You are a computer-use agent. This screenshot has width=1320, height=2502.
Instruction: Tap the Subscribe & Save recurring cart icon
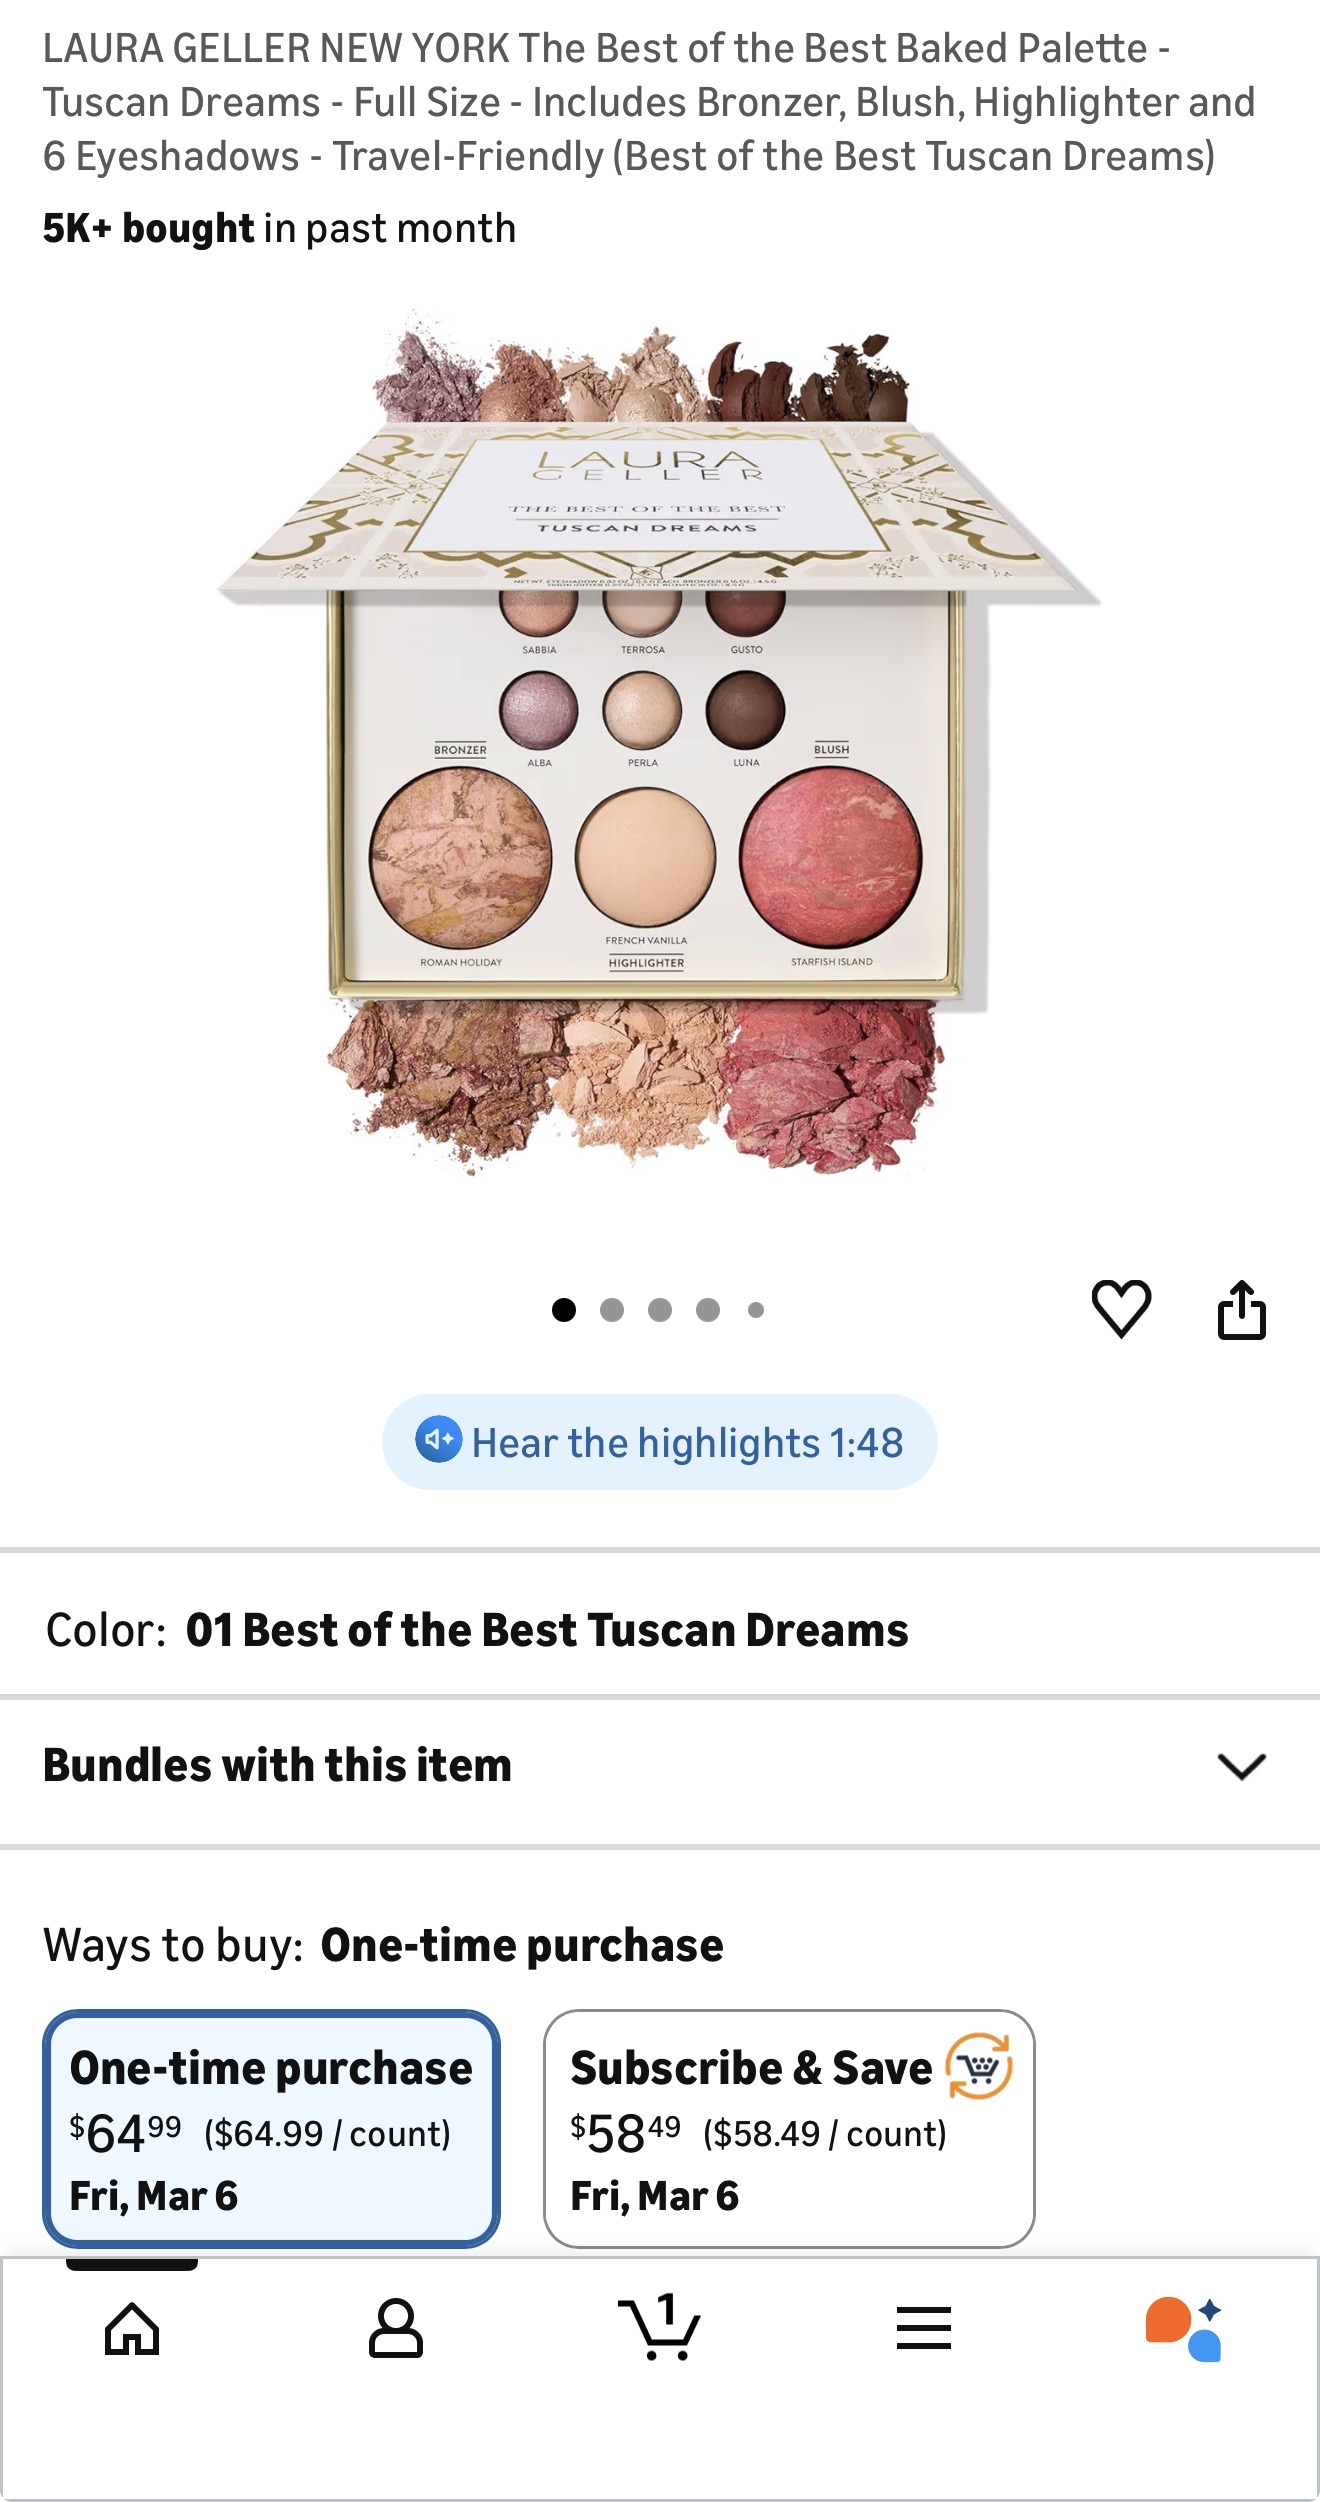[x=979, y=2066]
